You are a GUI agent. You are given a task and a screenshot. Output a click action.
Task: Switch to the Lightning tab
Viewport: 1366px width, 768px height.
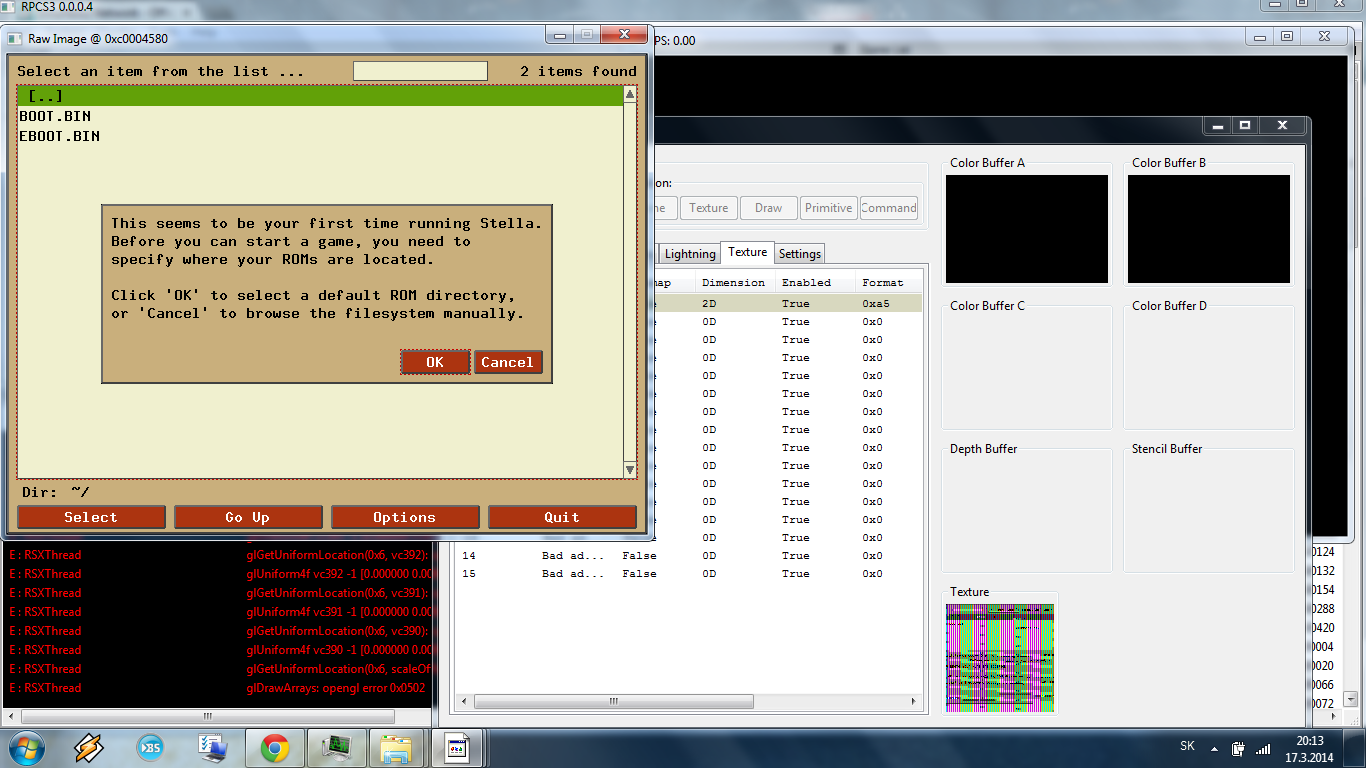[690, 254]
